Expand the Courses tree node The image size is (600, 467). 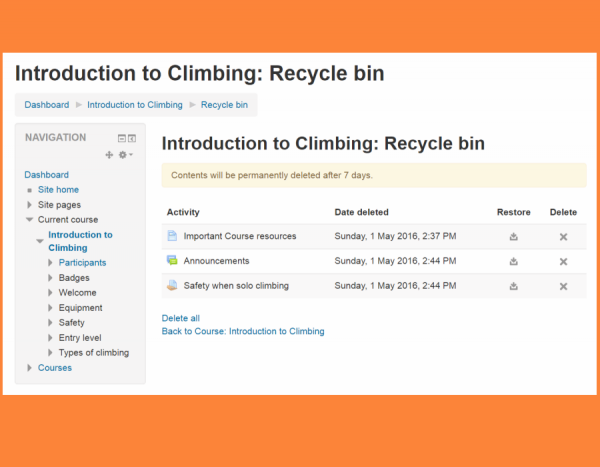[x=30, y=368]
